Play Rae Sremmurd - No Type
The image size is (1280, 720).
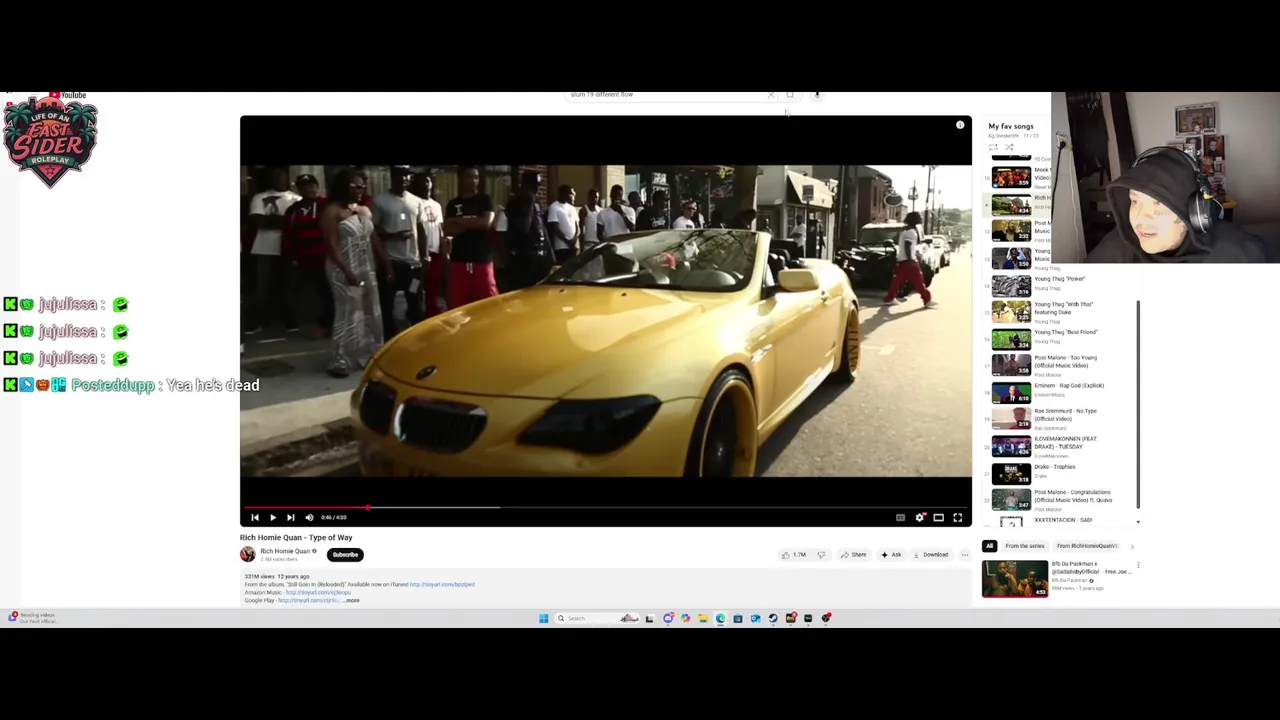[x=1060, y=418]
